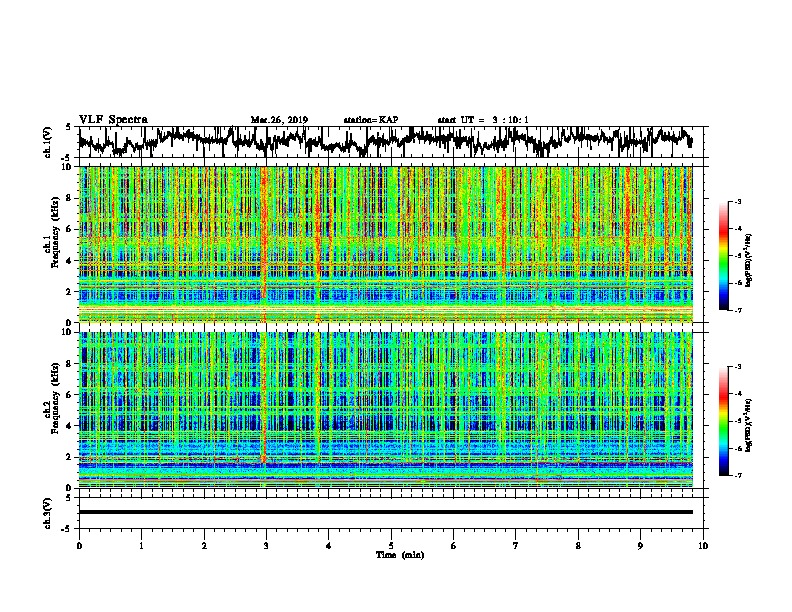Click the red burst near 3 min in ch.2 spectrogram
Screen dimensions: 792x612
[264, 399]
